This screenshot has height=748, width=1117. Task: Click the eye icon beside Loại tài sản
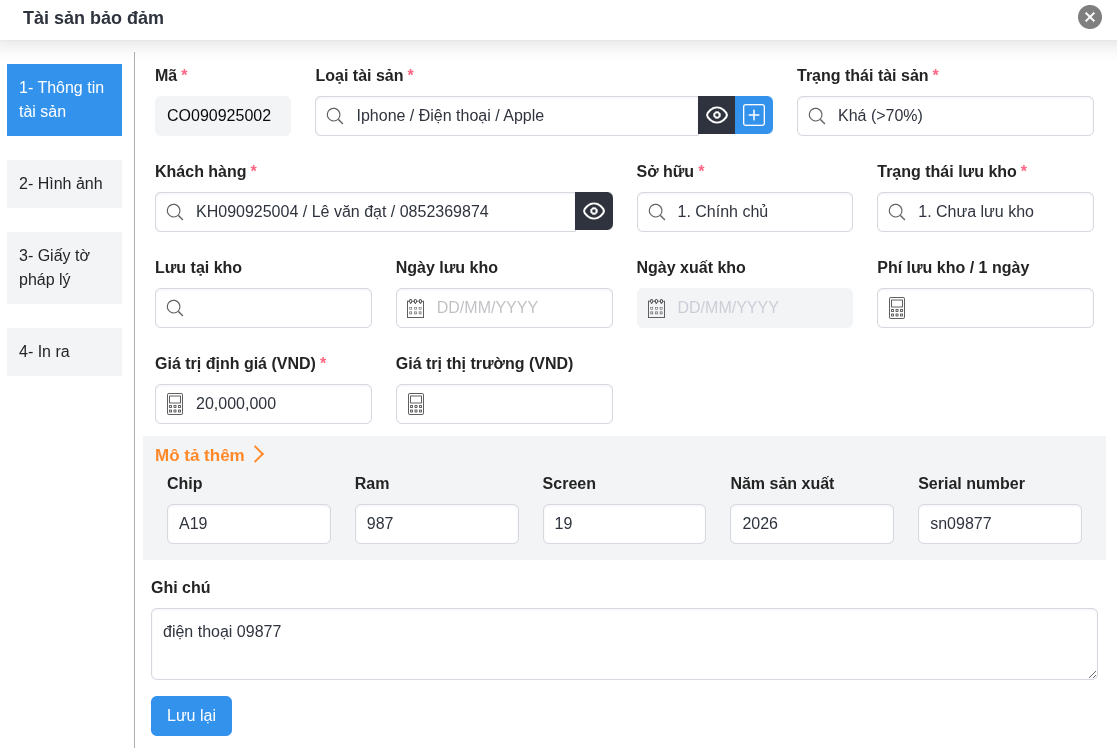click(716, 115)
